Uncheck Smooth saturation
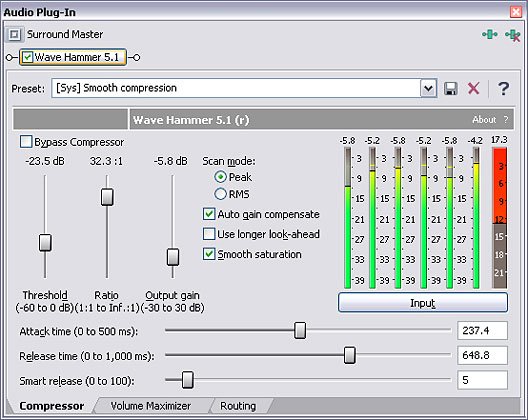Screen dimensions: 528x420 pyautogui.click(x=209, y=254)
